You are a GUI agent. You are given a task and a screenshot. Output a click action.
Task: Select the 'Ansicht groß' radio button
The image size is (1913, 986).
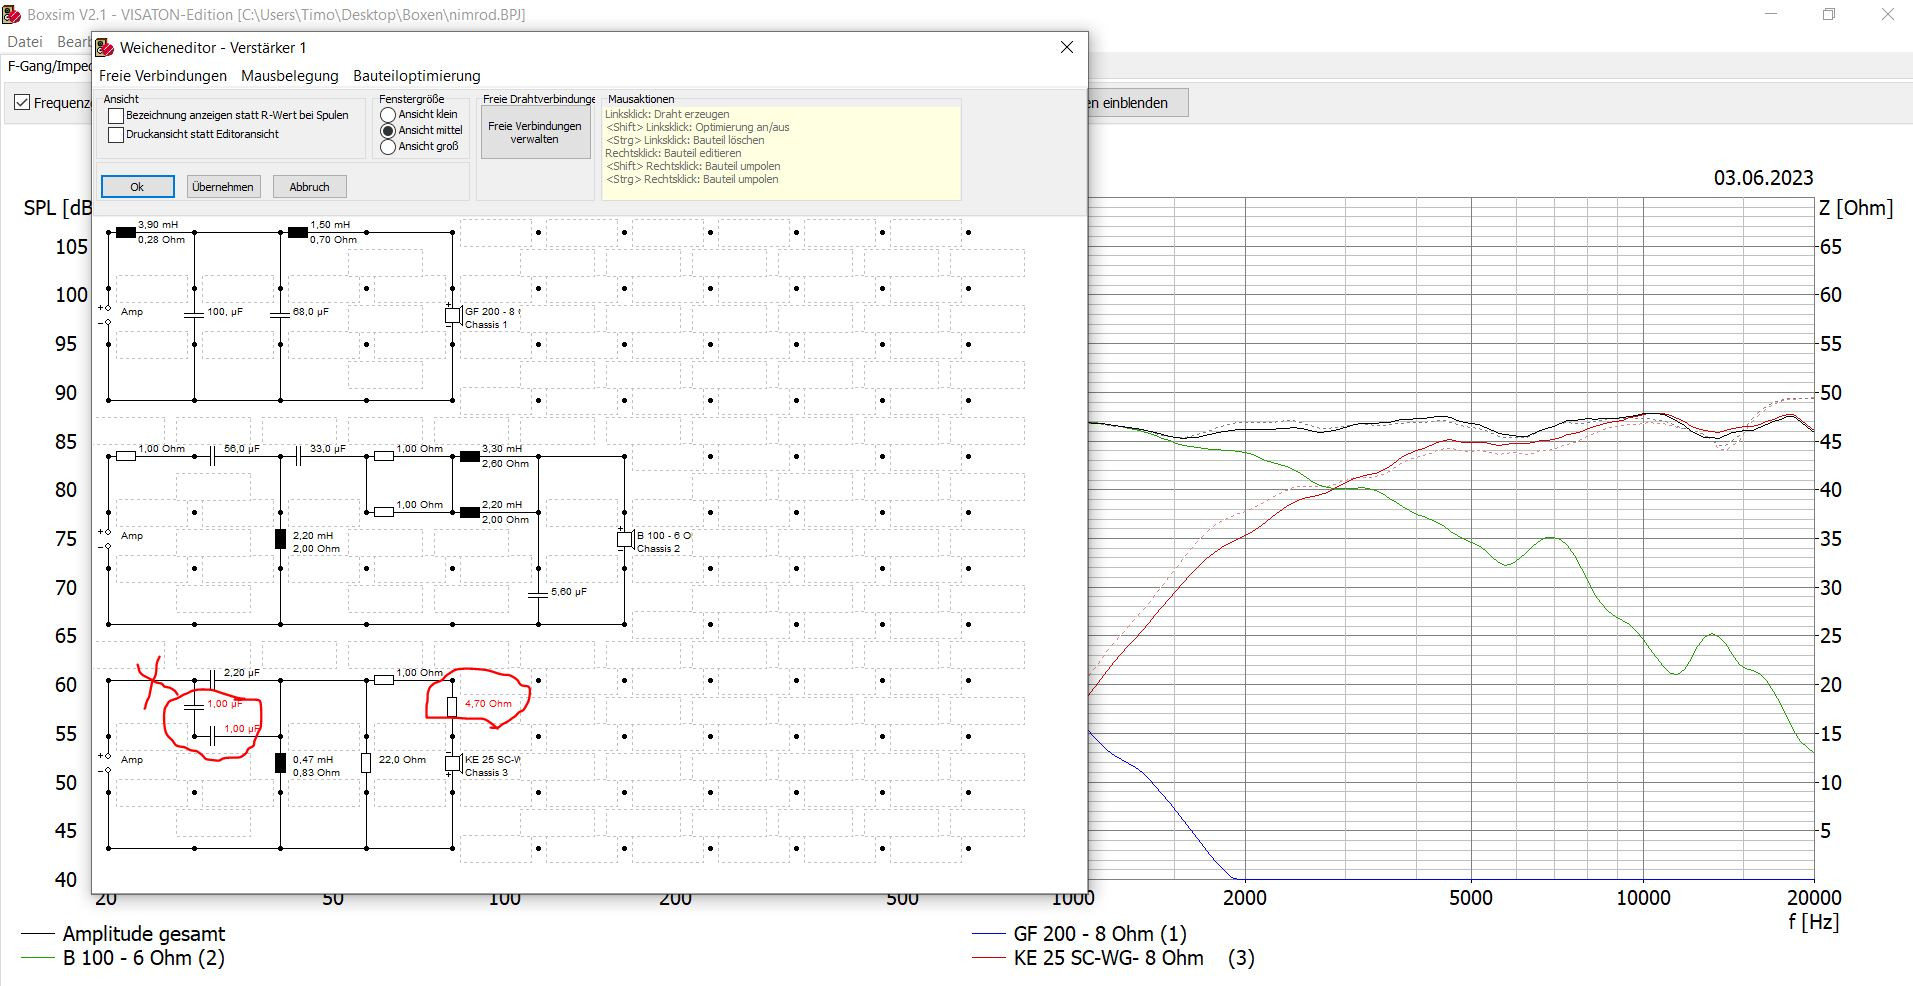pyautogui.click(x=388, y=147)
